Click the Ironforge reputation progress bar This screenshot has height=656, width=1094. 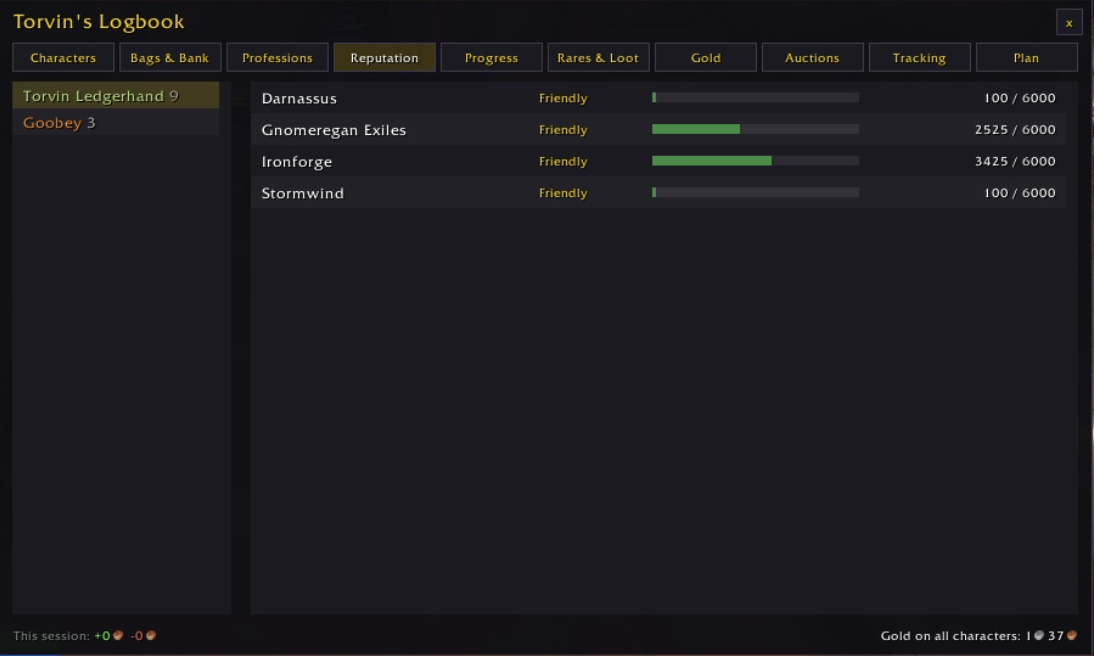tap(756, 161)
